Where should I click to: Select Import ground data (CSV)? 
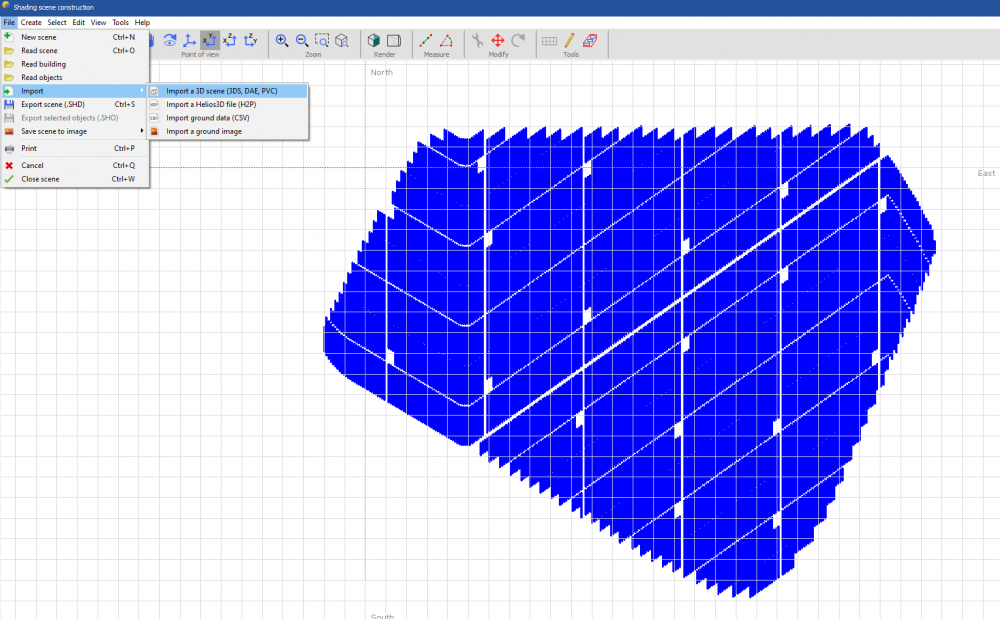206,118
